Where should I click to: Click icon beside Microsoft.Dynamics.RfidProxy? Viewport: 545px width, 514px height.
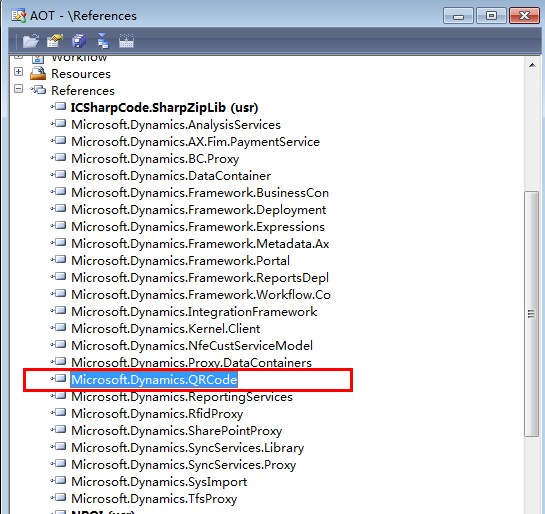pos(58,413)
